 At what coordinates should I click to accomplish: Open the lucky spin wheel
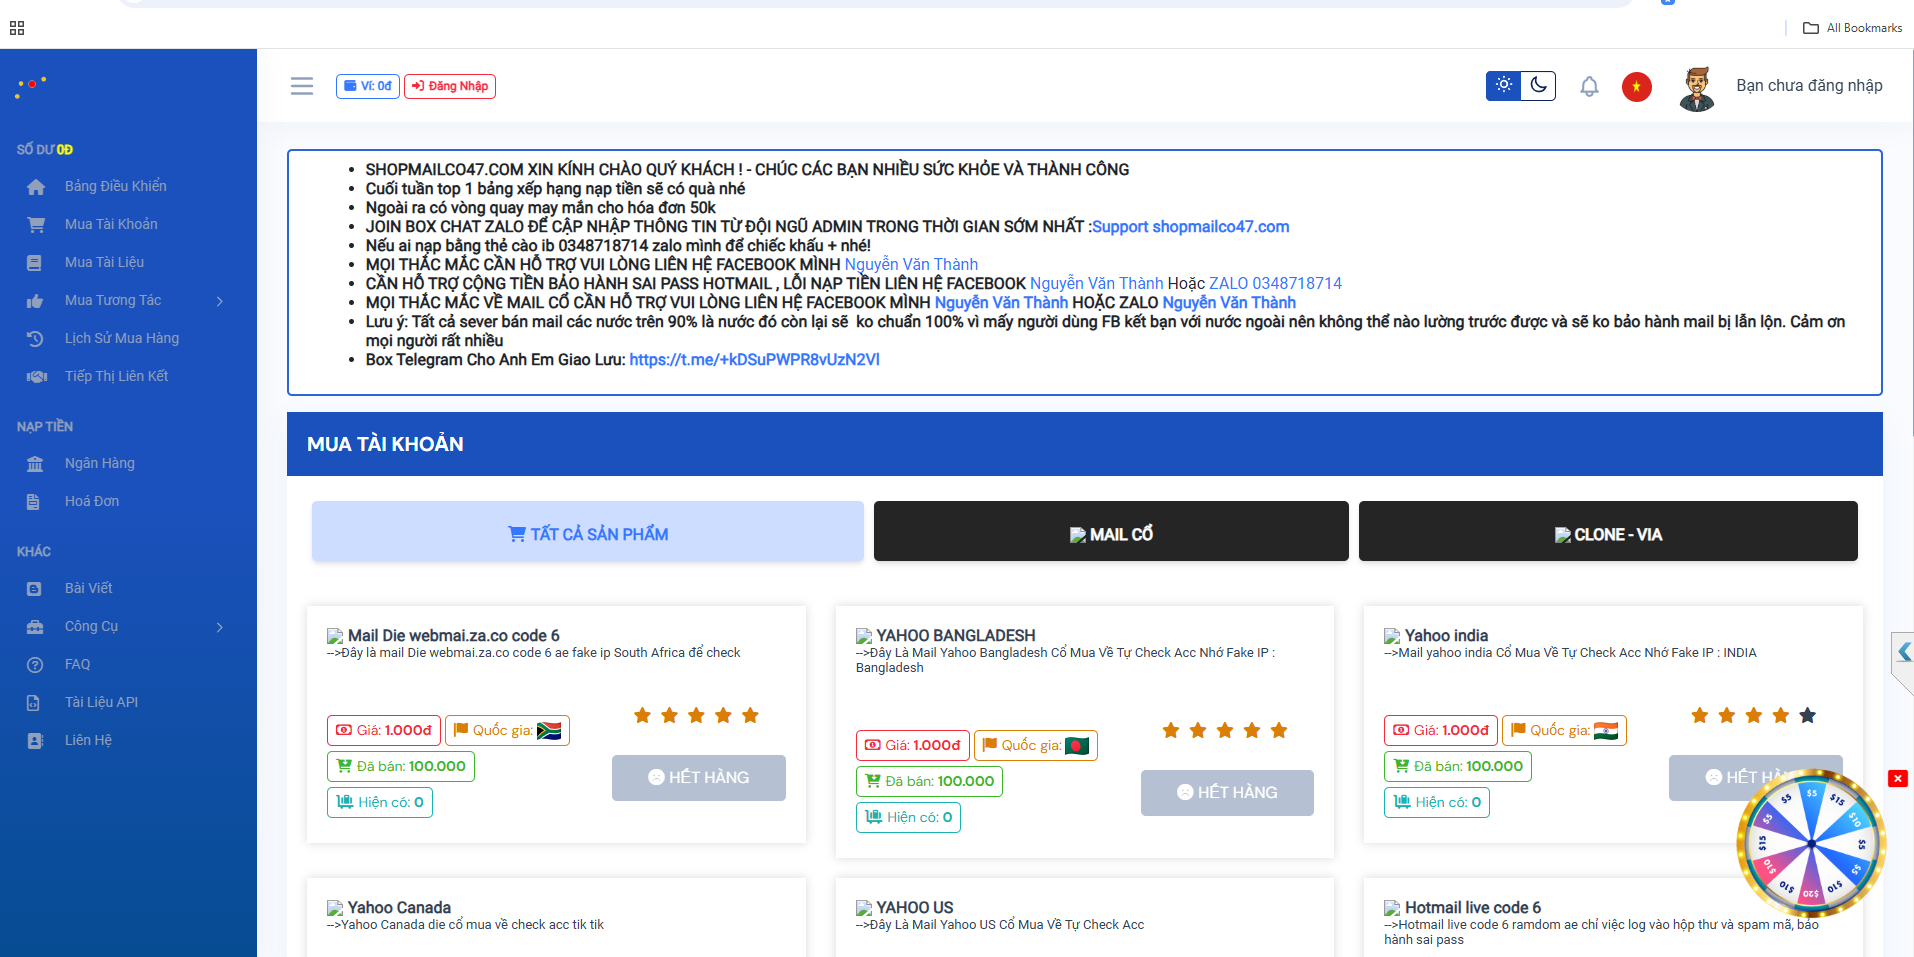(x=1810, y=843)
